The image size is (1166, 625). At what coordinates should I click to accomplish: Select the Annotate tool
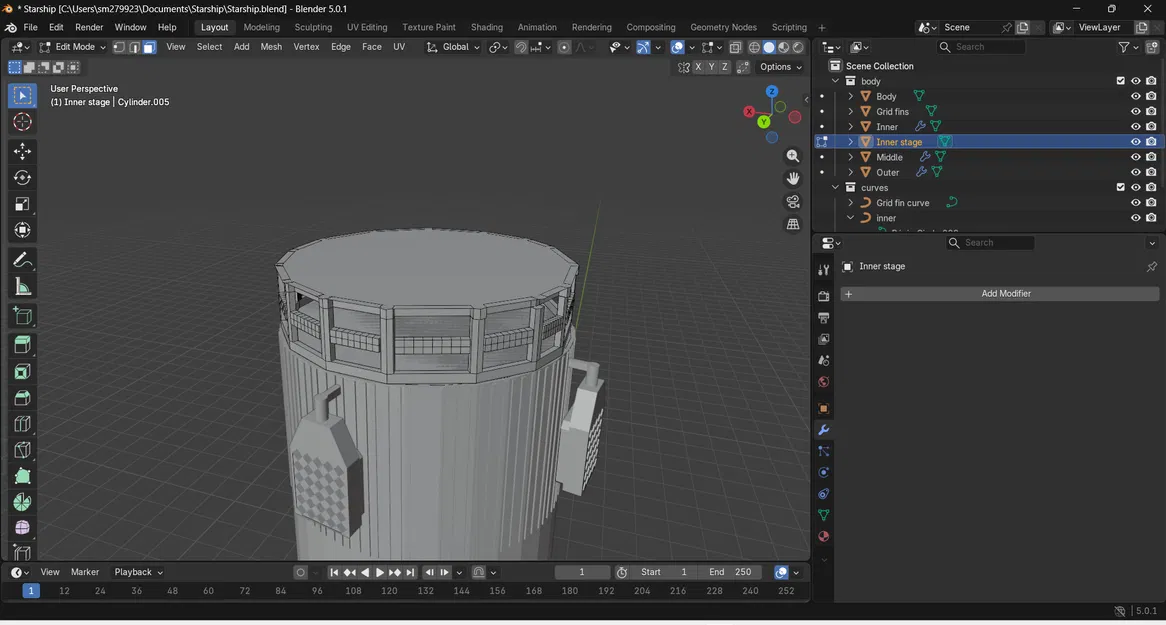coord(21,259)
